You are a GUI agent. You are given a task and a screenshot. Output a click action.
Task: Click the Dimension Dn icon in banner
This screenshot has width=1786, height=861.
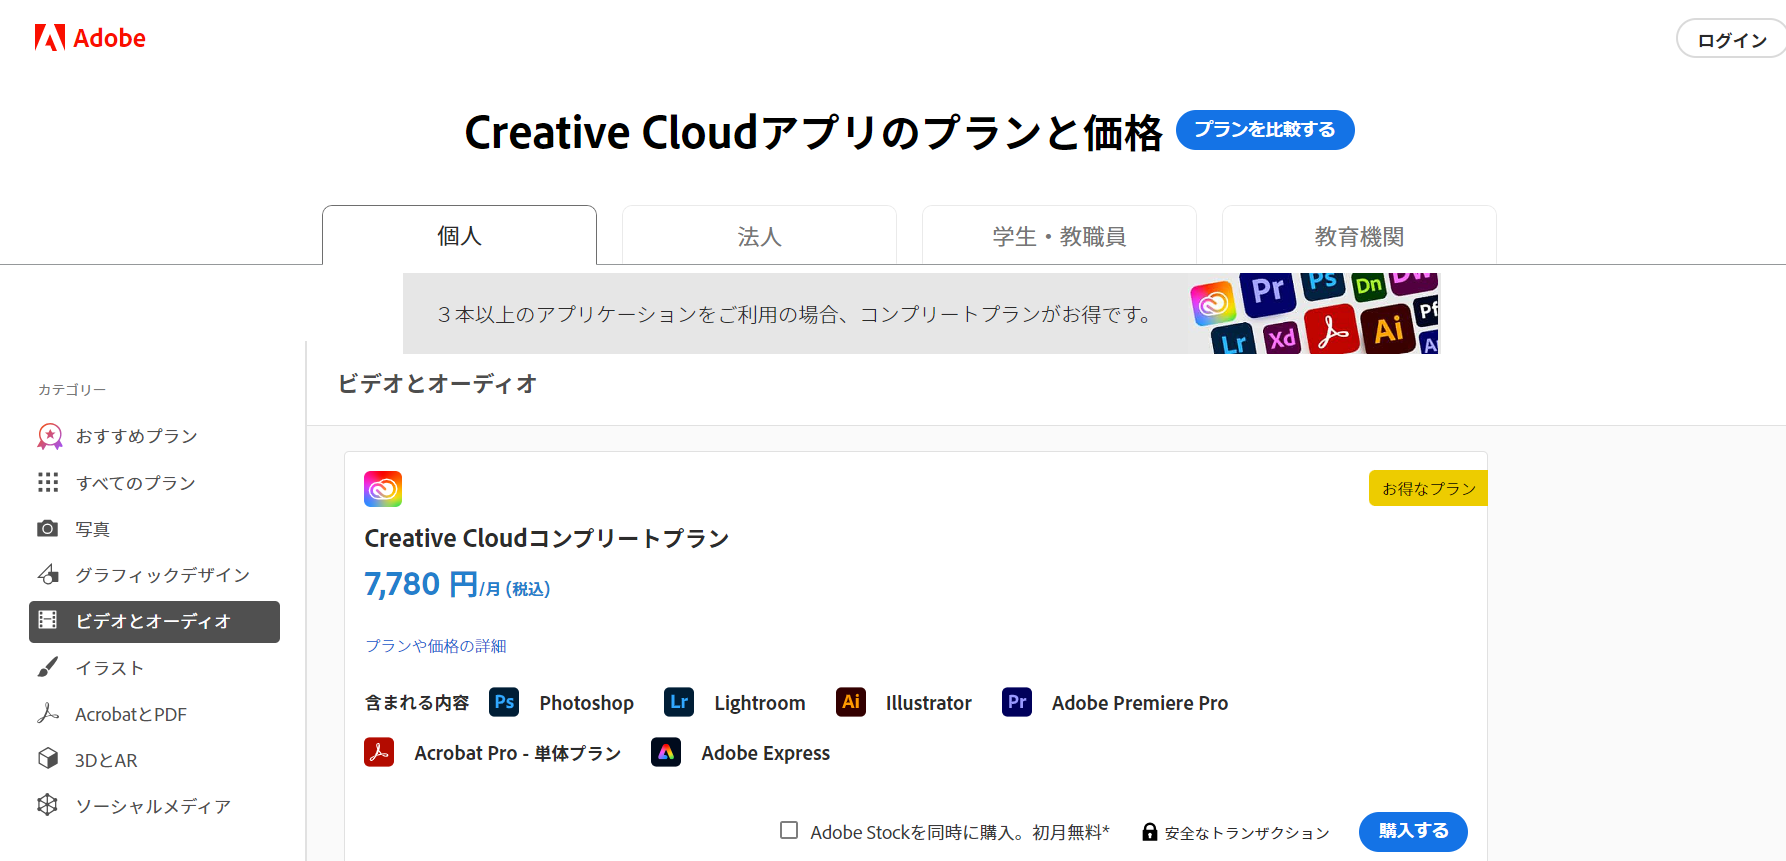(1368, 286)
